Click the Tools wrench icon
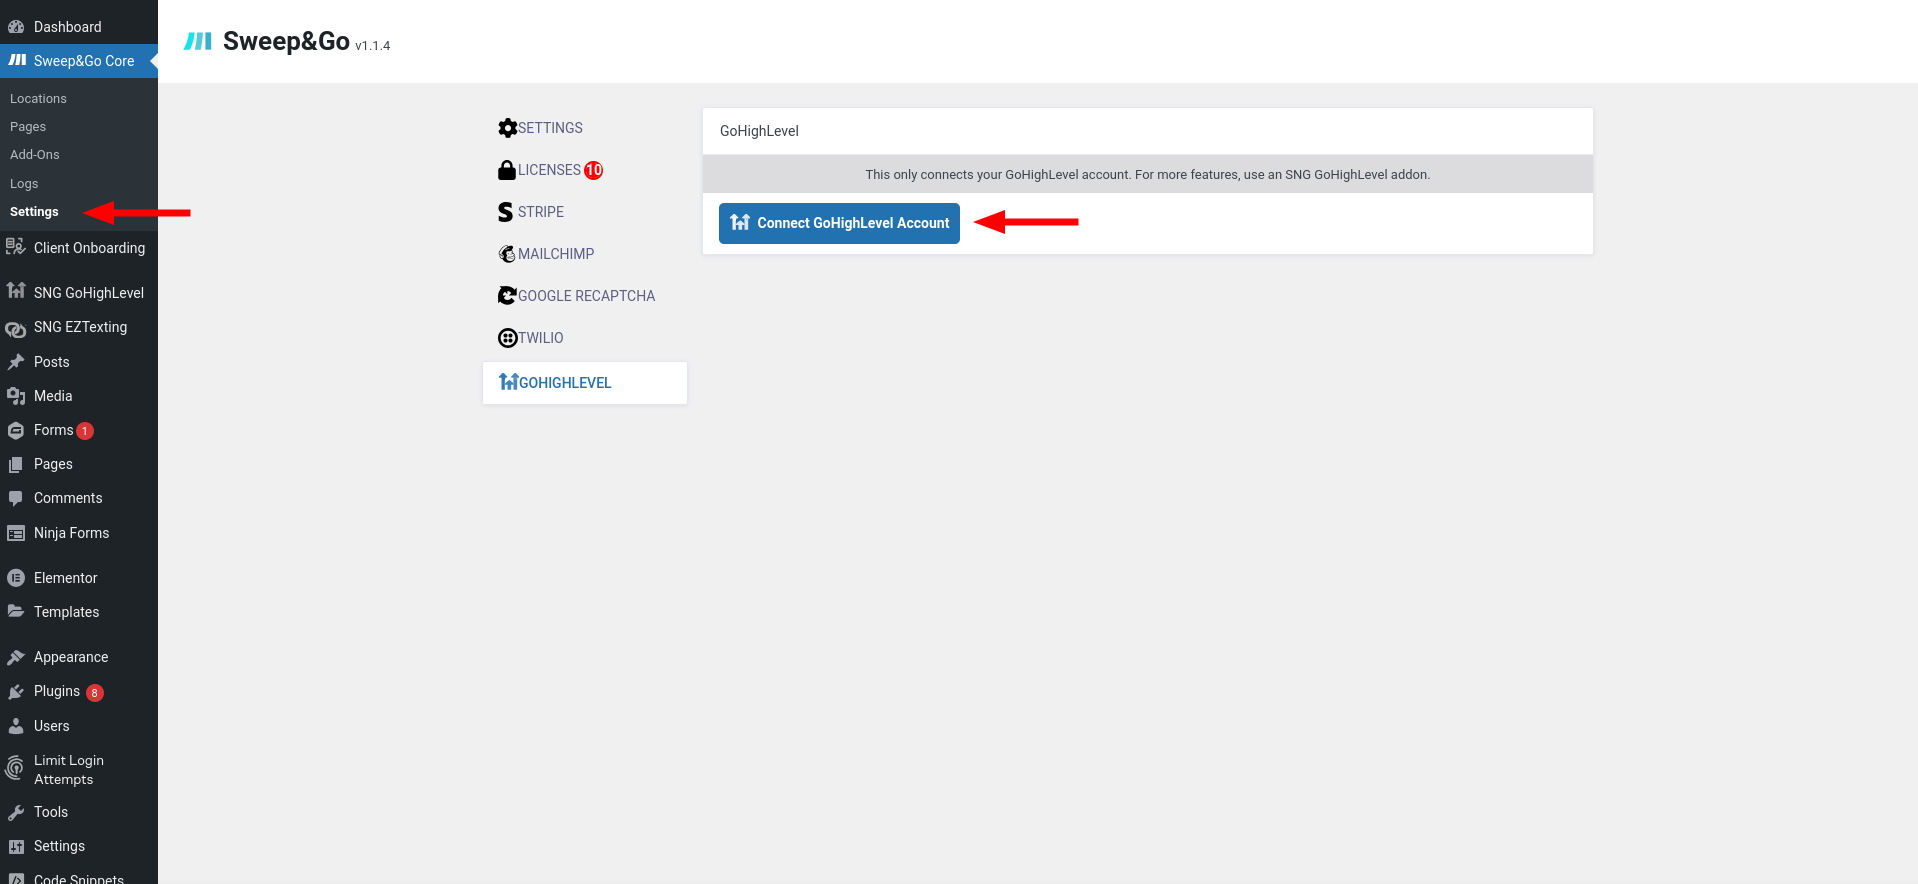Viewport: 1918px width, 884px height. 16,812
